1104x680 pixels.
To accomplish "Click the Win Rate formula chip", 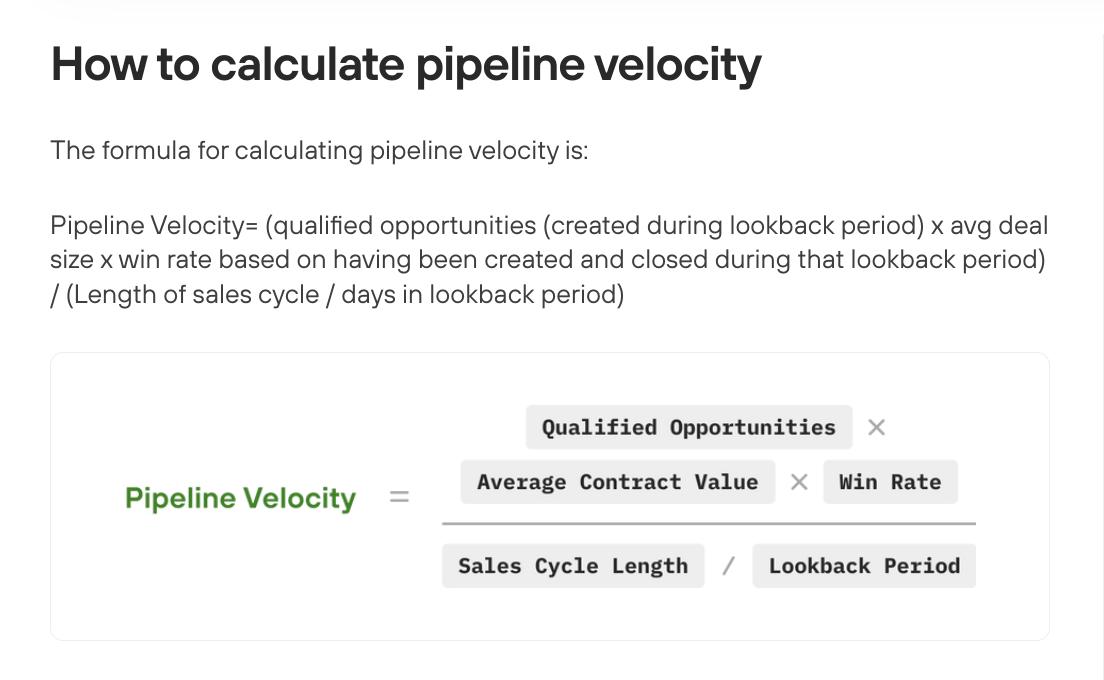I will (890, 482).
